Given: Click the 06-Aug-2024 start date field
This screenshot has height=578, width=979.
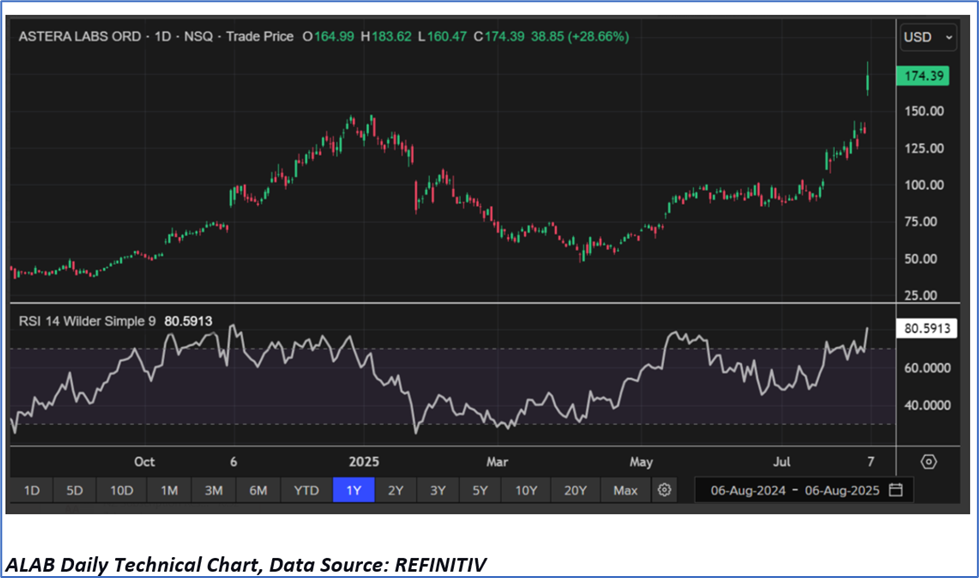Looking at the screenshot, I should coord(746,490).
